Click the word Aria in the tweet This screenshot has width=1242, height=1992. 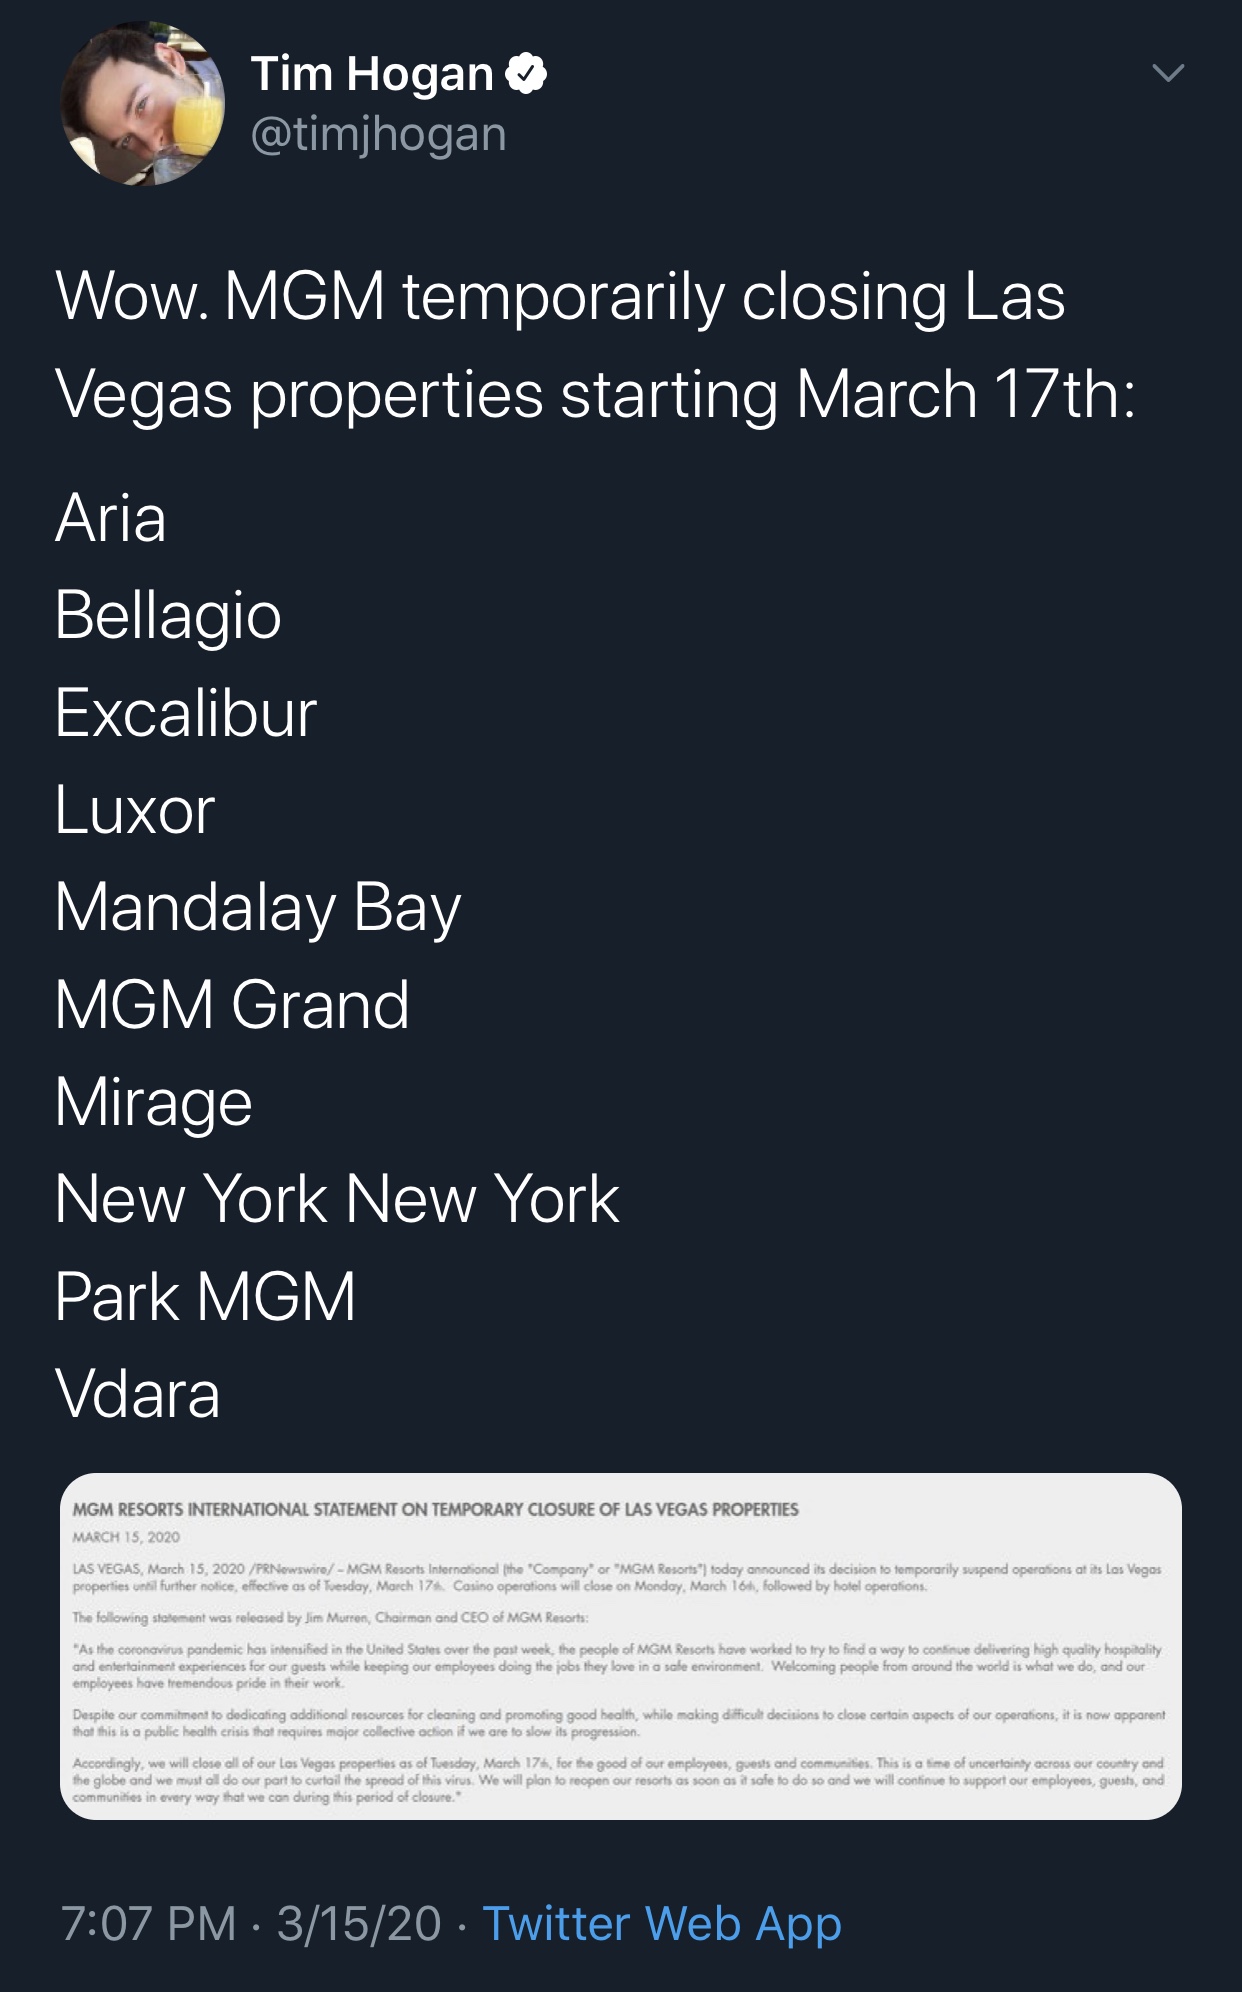(111, 518)
